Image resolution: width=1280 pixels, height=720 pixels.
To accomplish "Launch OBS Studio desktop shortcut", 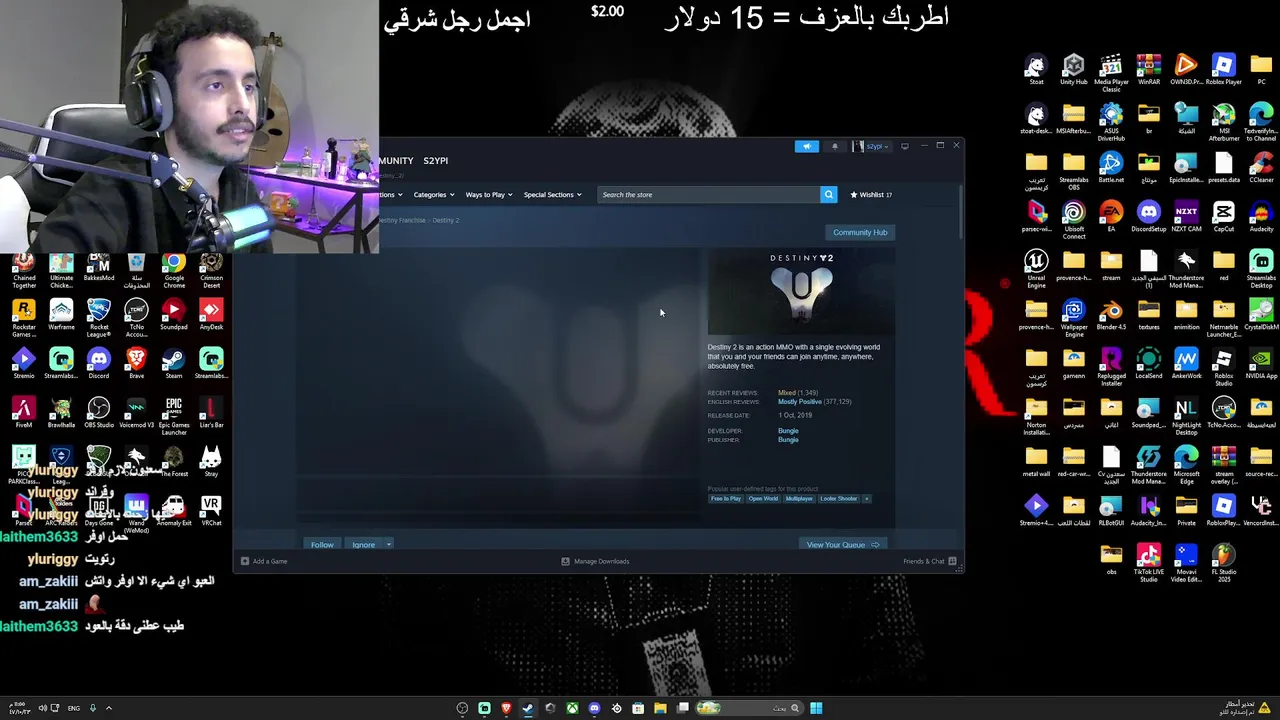I will coord(99,413).
